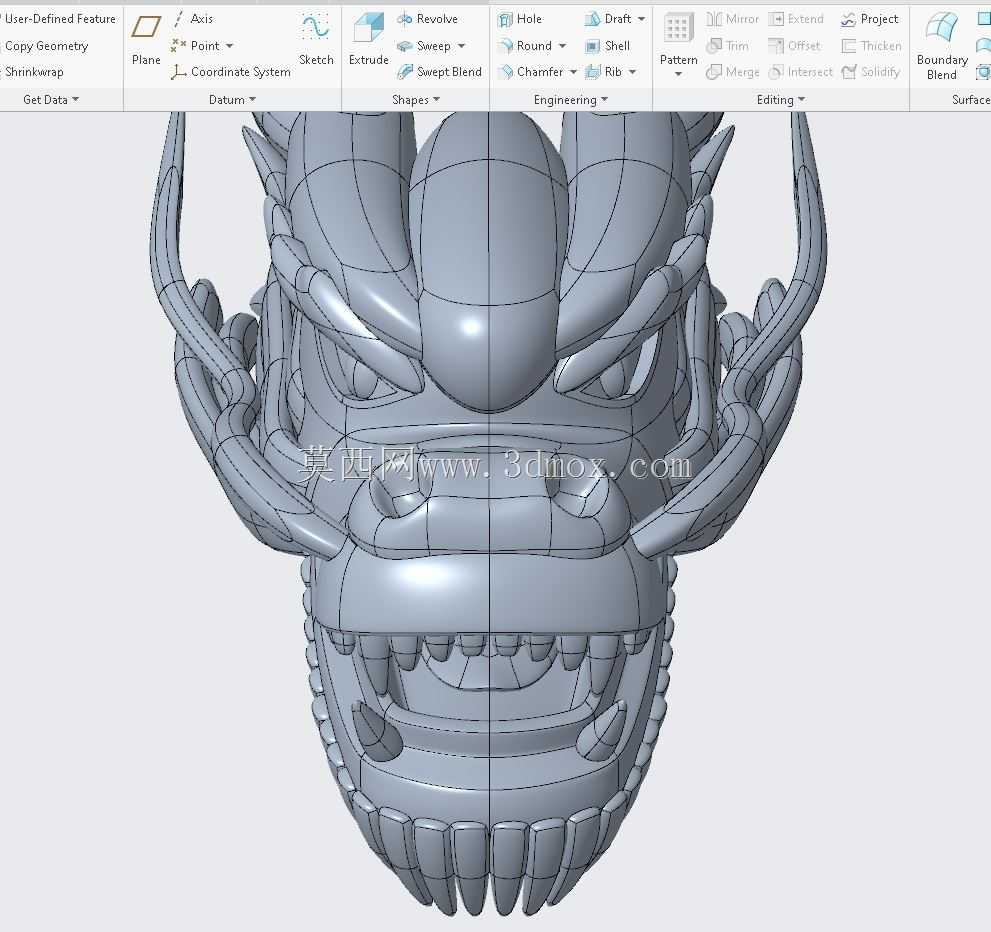Expand the Pattern dropdown arrow

pos(678,75)
